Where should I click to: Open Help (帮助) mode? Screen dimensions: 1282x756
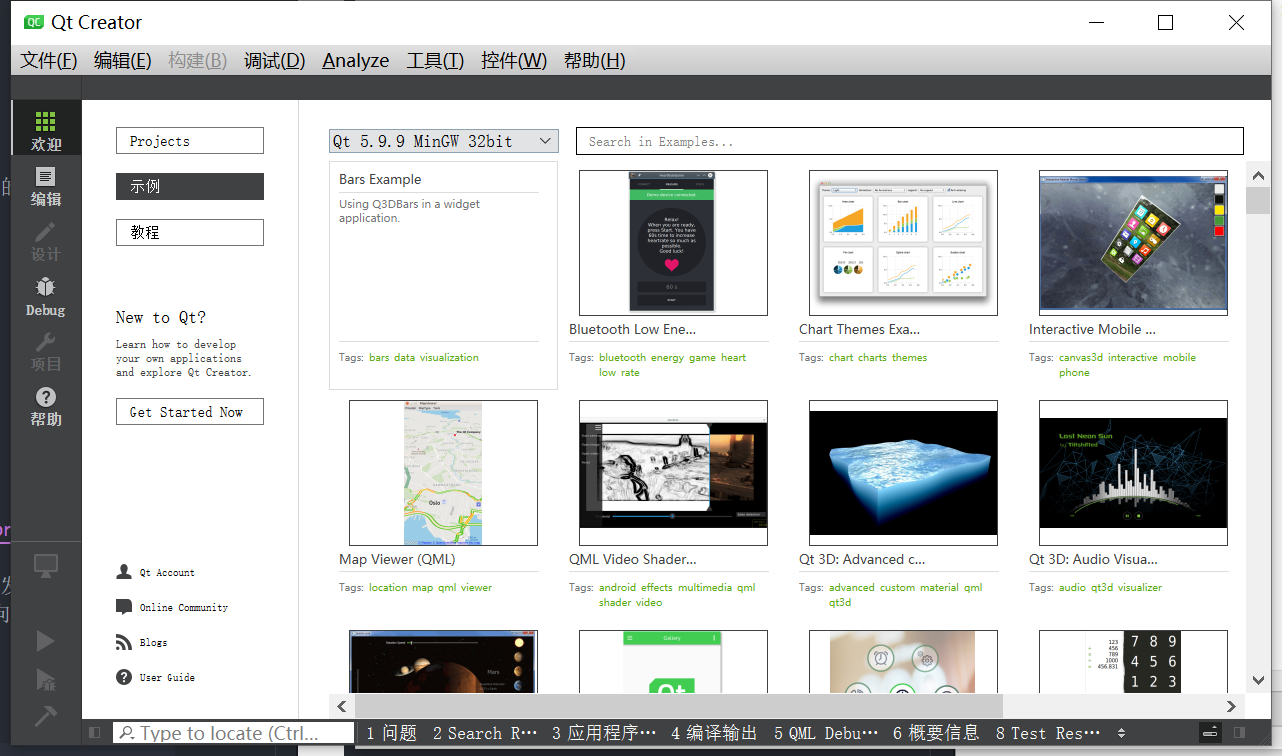[x=46, y=407]
